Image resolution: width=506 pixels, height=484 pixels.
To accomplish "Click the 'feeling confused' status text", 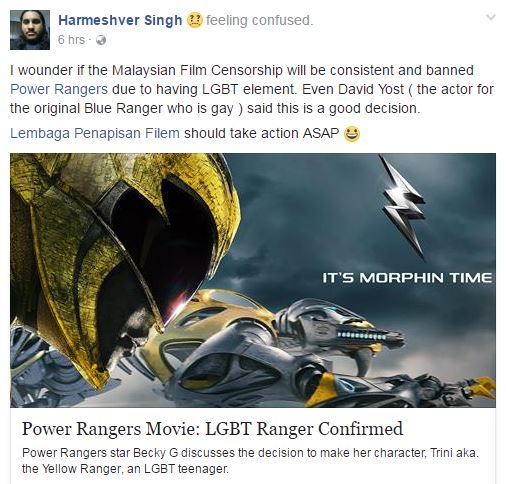I will coord(260,20).
